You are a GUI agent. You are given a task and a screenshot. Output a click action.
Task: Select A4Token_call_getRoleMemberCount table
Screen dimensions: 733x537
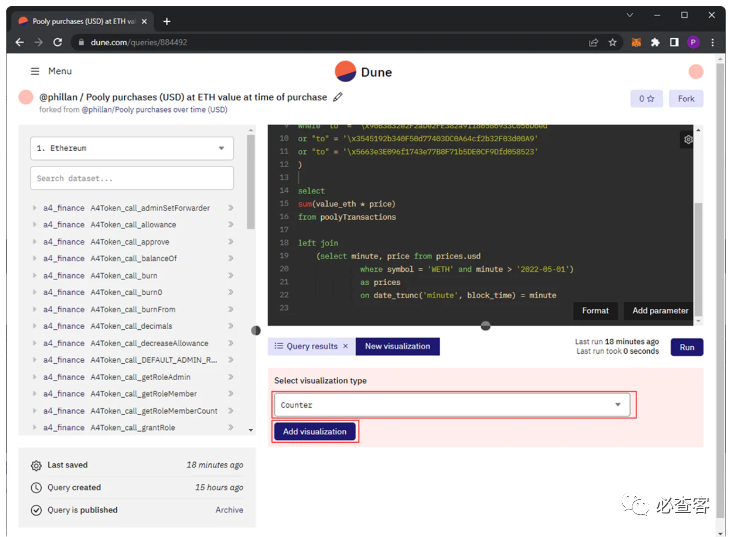pos(154,410)
